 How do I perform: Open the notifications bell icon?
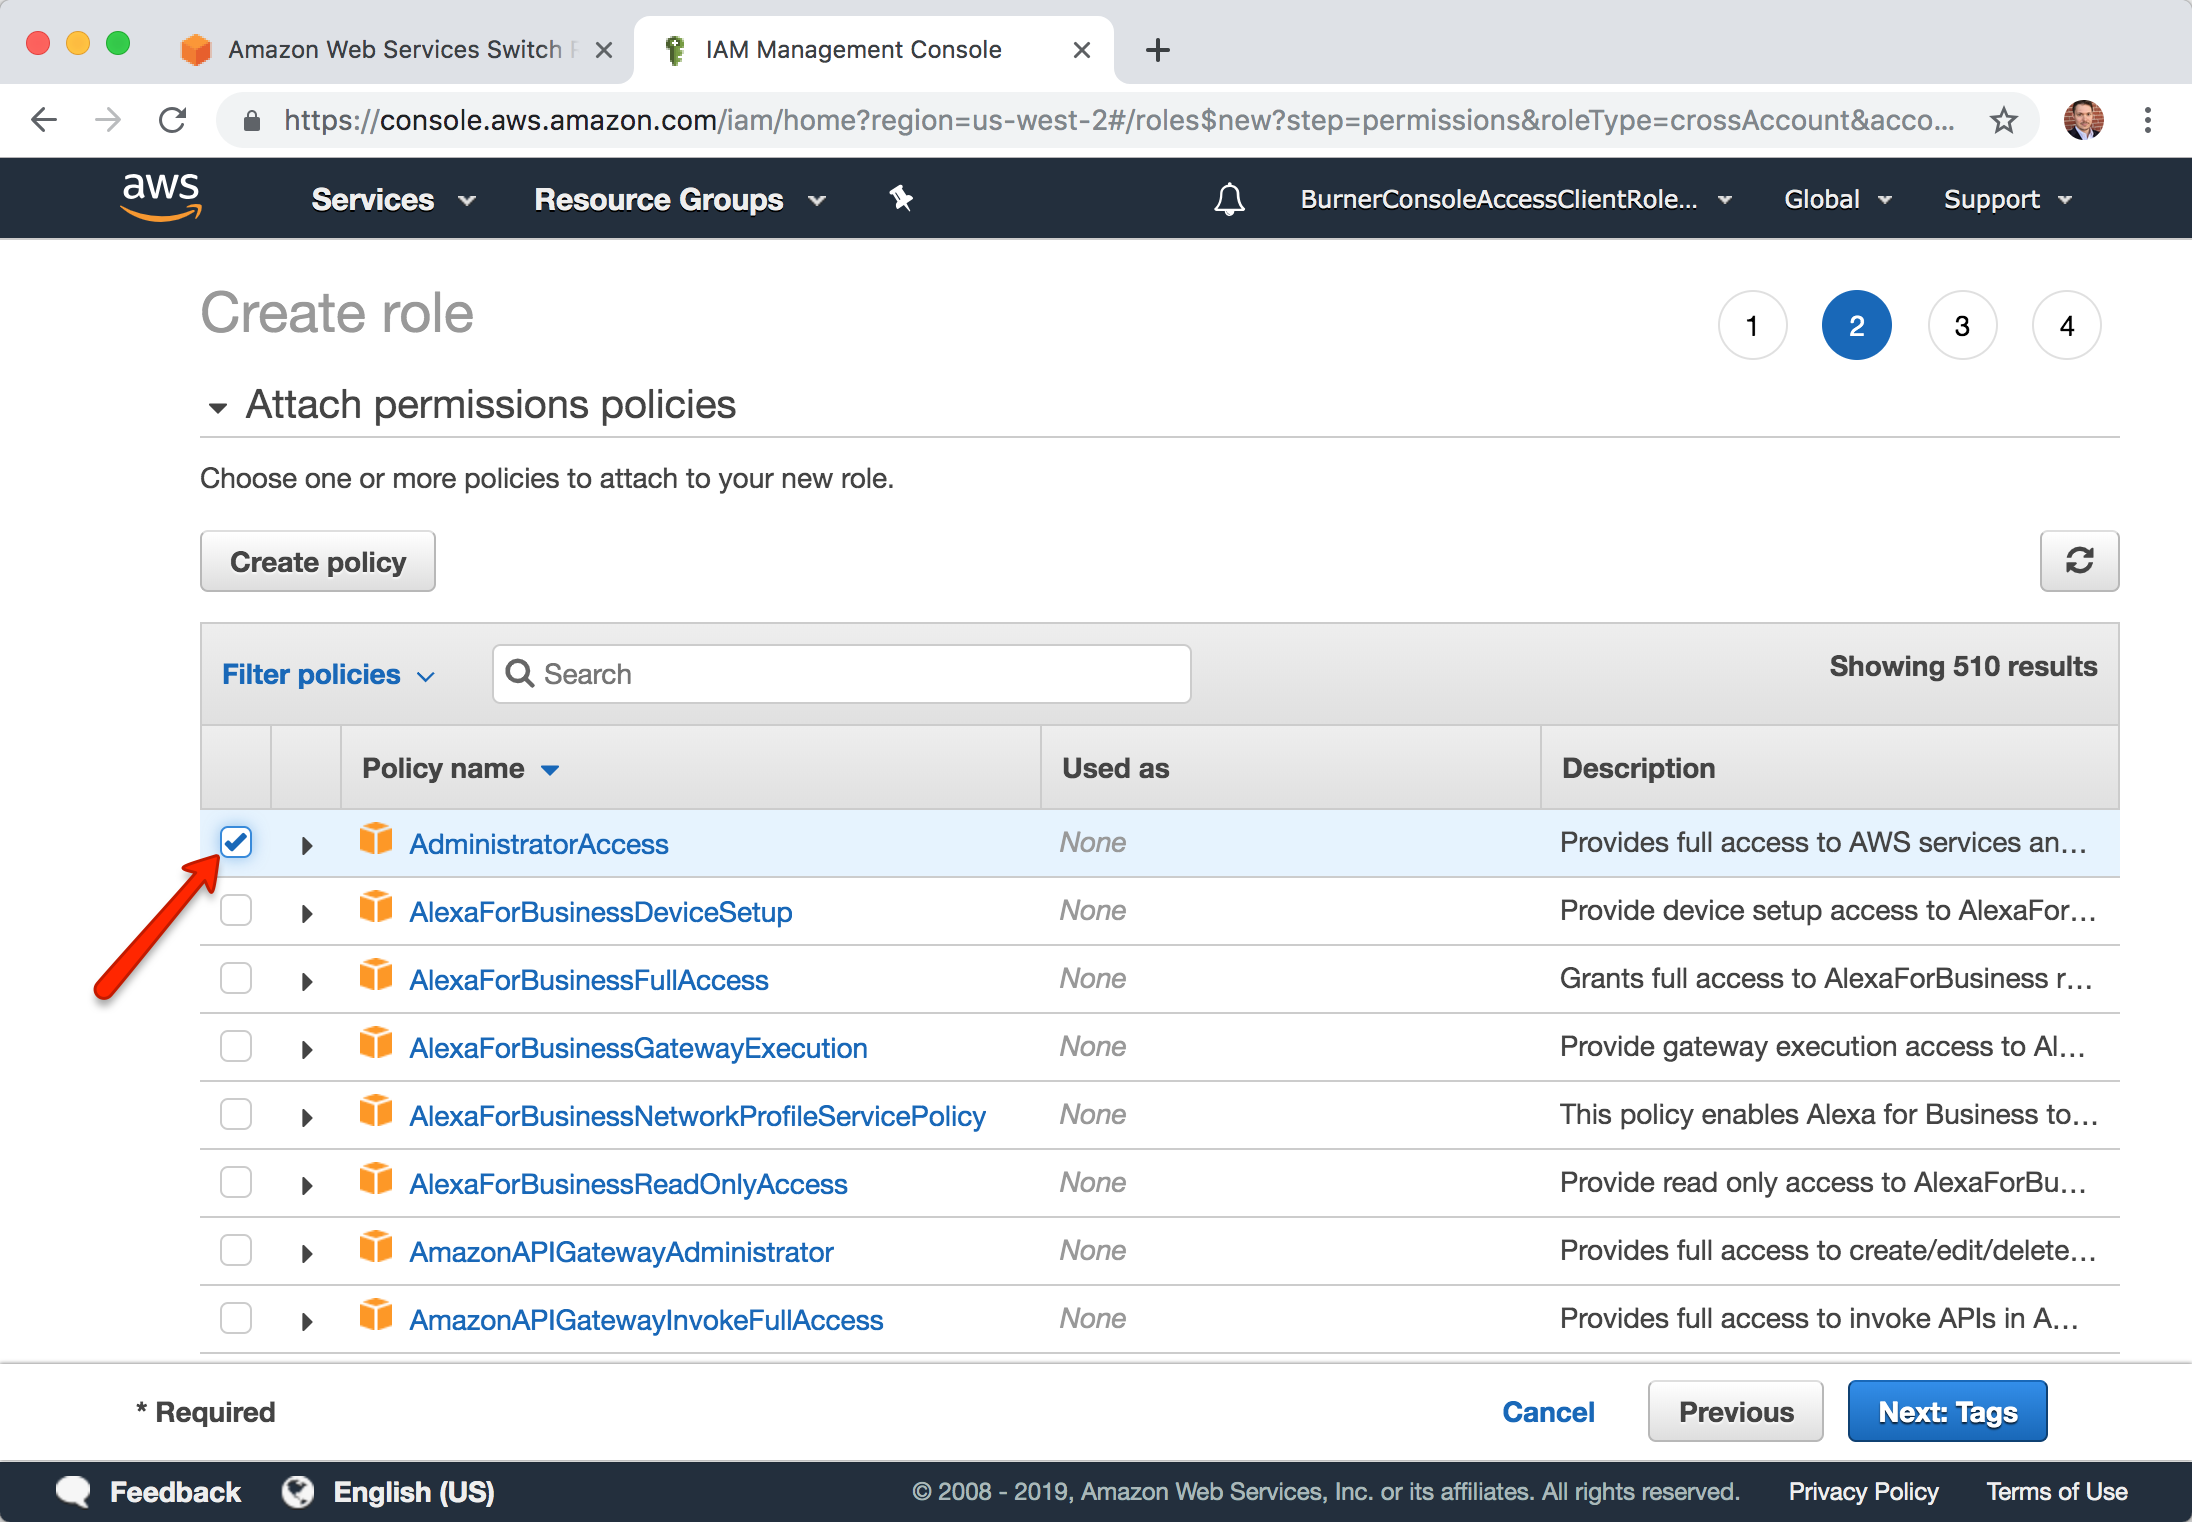1229,199
